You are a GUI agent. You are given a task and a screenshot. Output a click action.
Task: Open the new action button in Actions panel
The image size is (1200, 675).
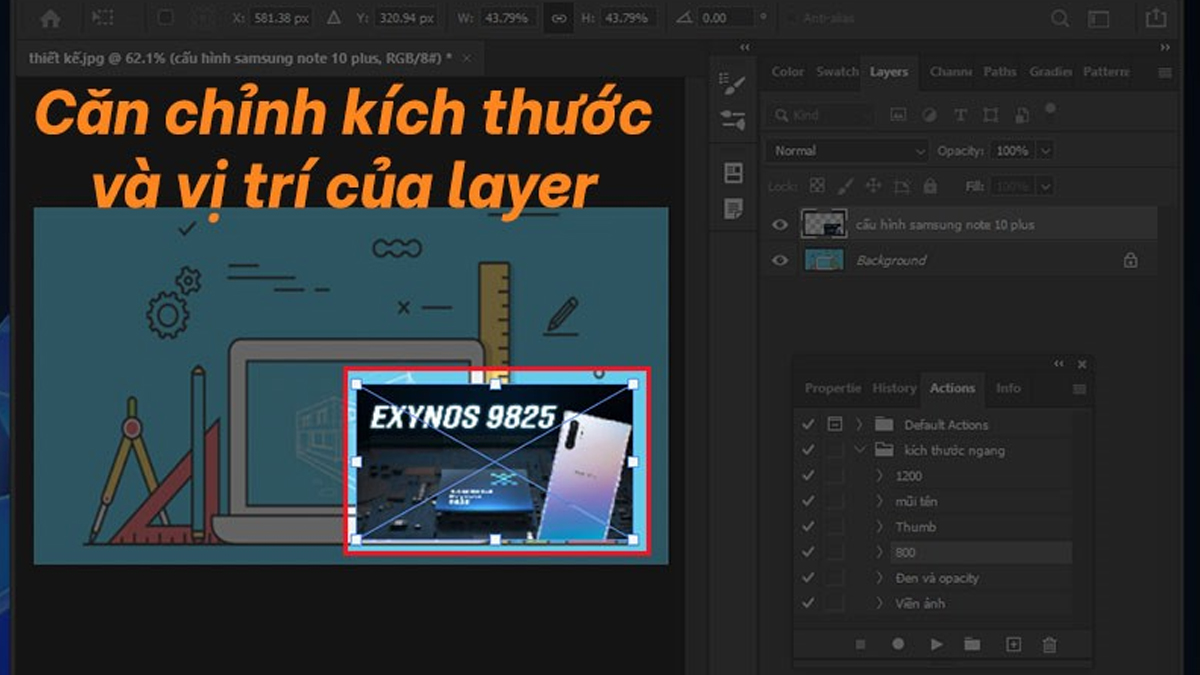click(x=1013, y=645)
